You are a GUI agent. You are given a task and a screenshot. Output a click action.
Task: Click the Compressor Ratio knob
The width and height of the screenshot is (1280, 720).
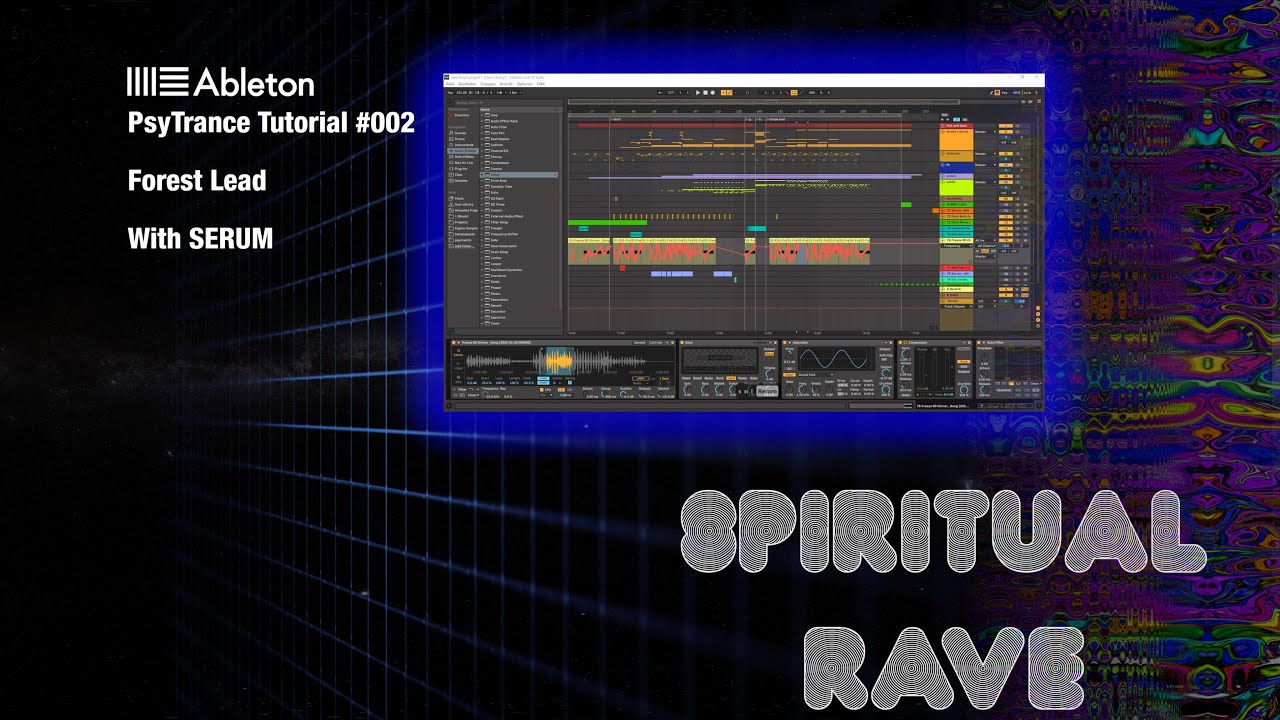pos(905,354)
